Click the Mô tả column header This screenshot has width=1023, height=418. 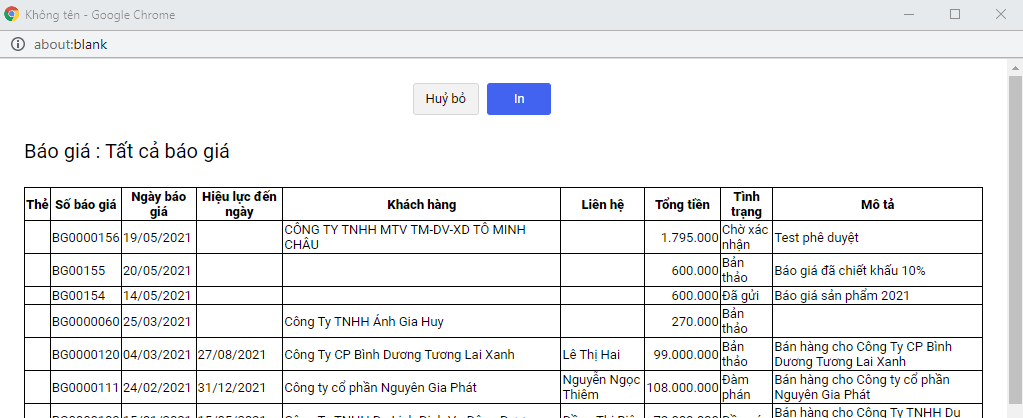878,204
